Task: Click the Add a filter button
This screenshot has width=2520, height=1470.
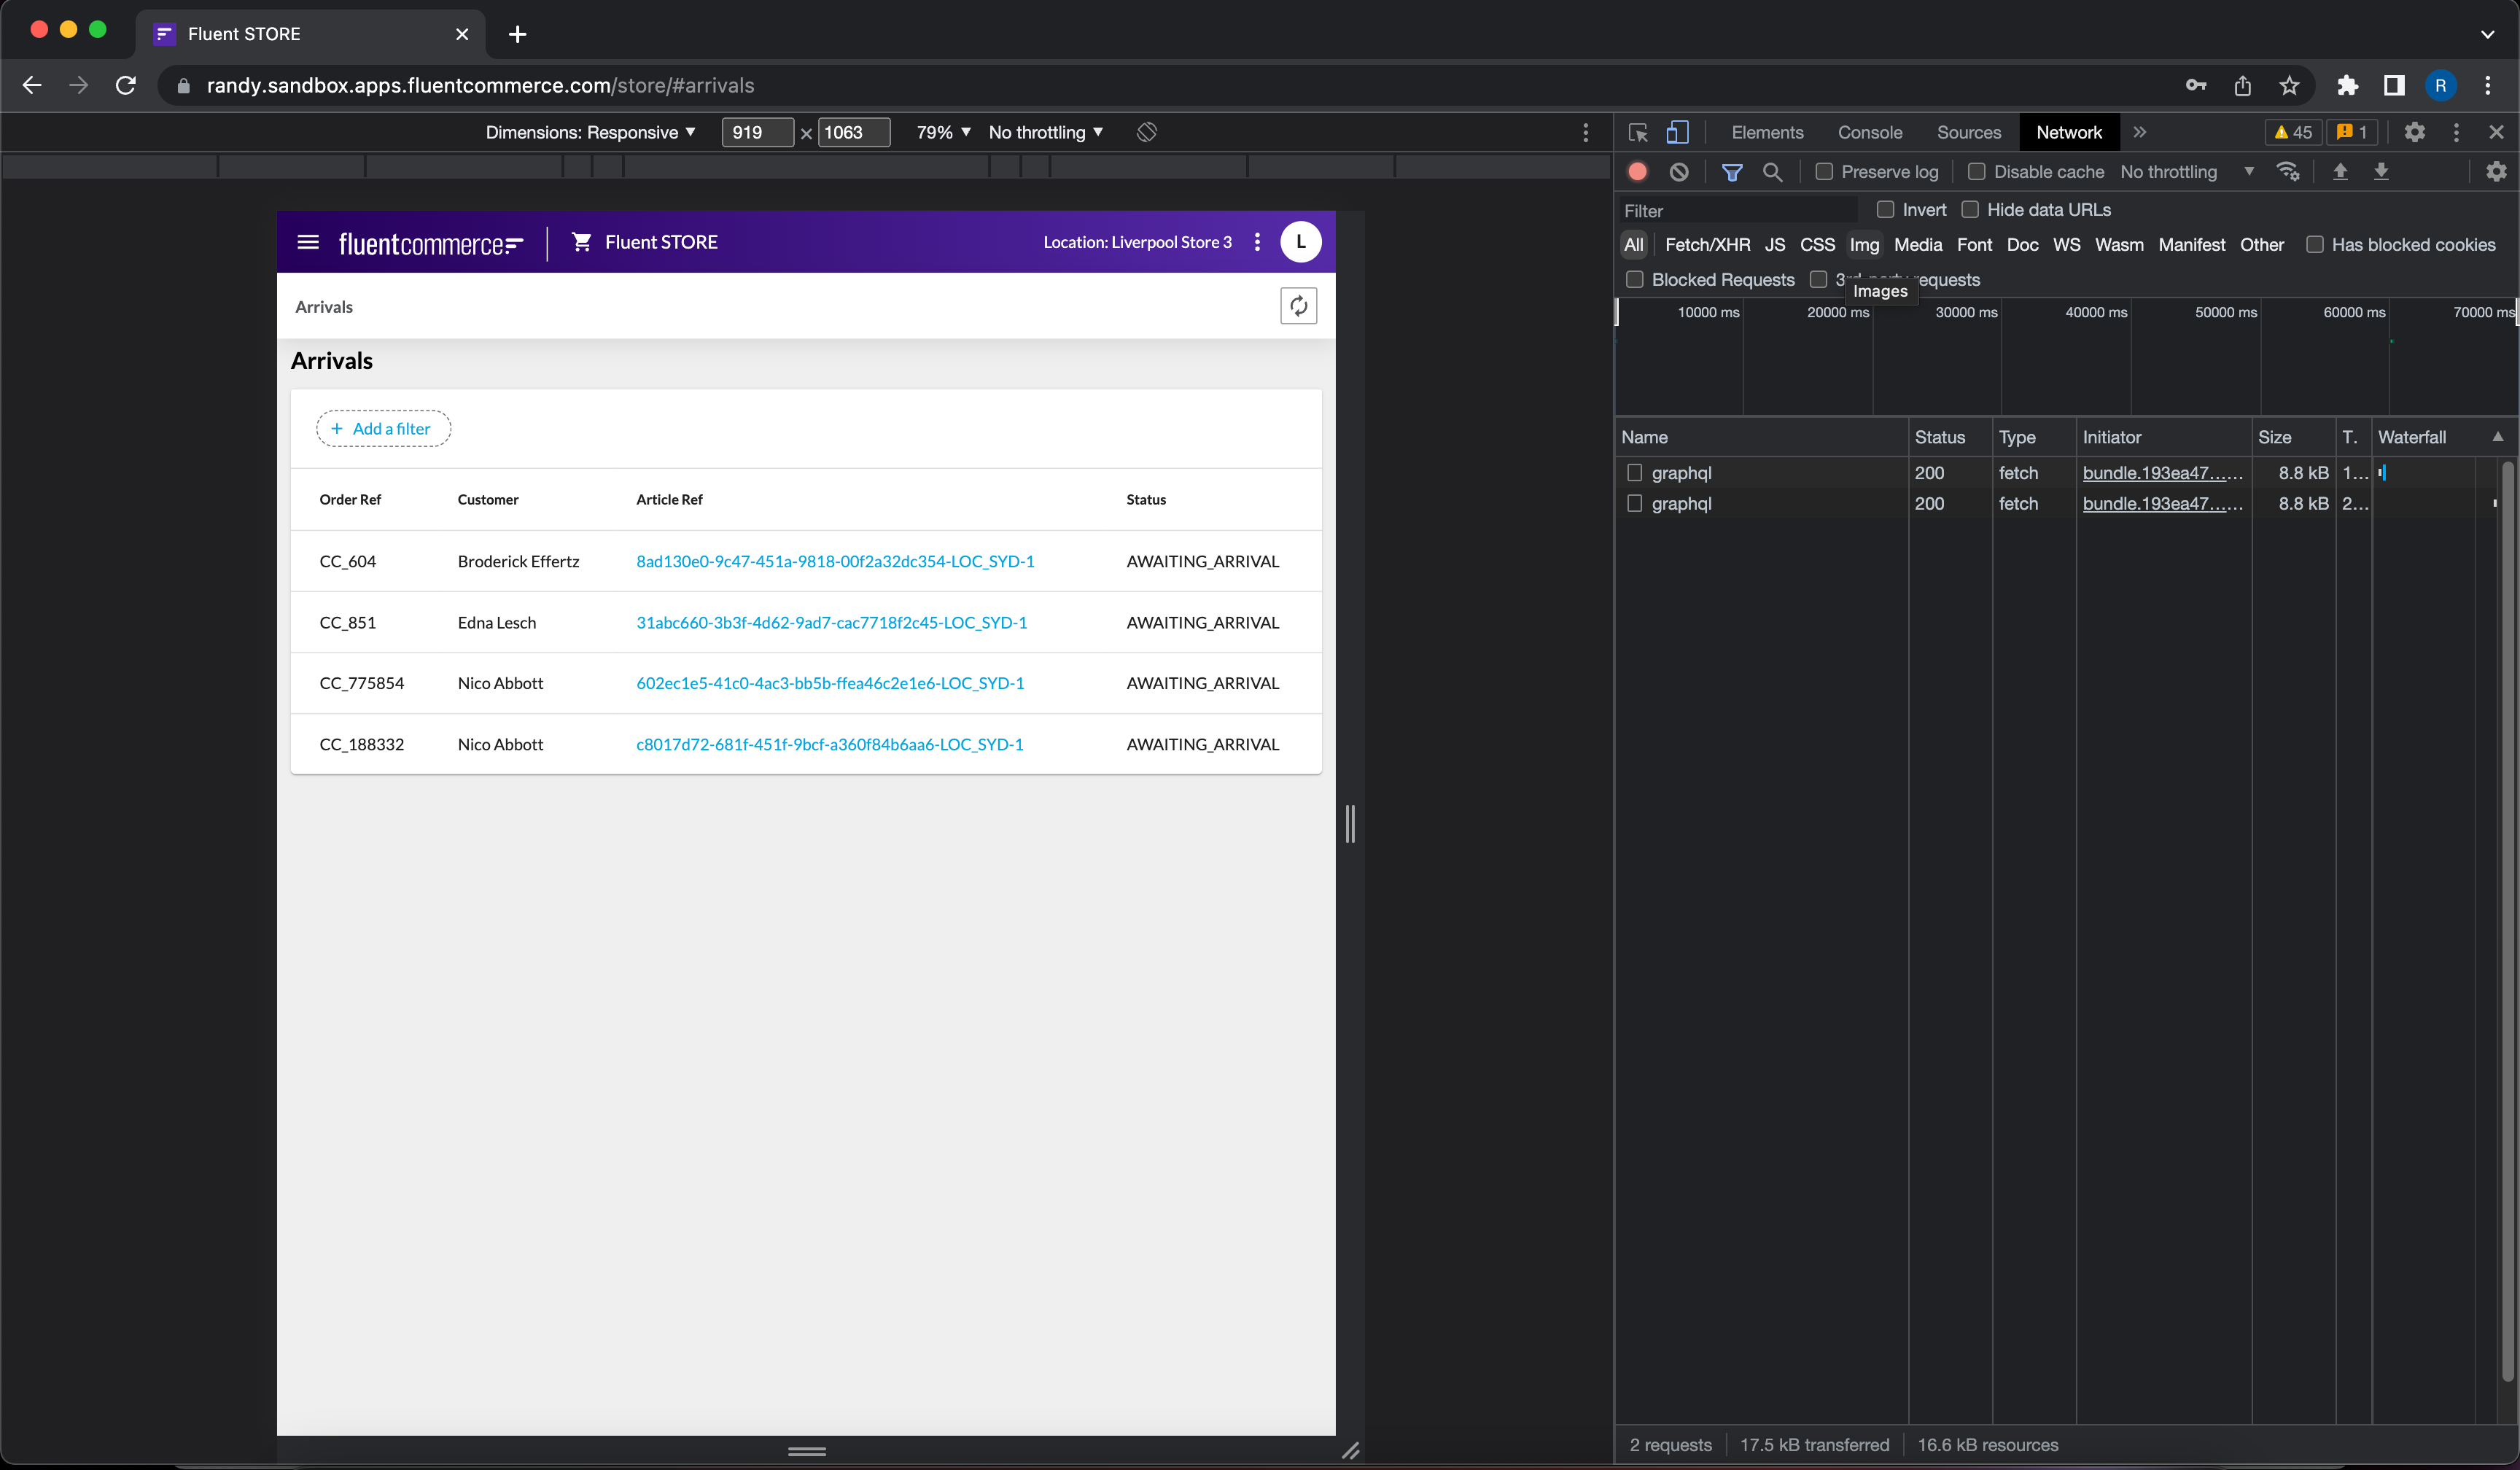Action: 383,428
